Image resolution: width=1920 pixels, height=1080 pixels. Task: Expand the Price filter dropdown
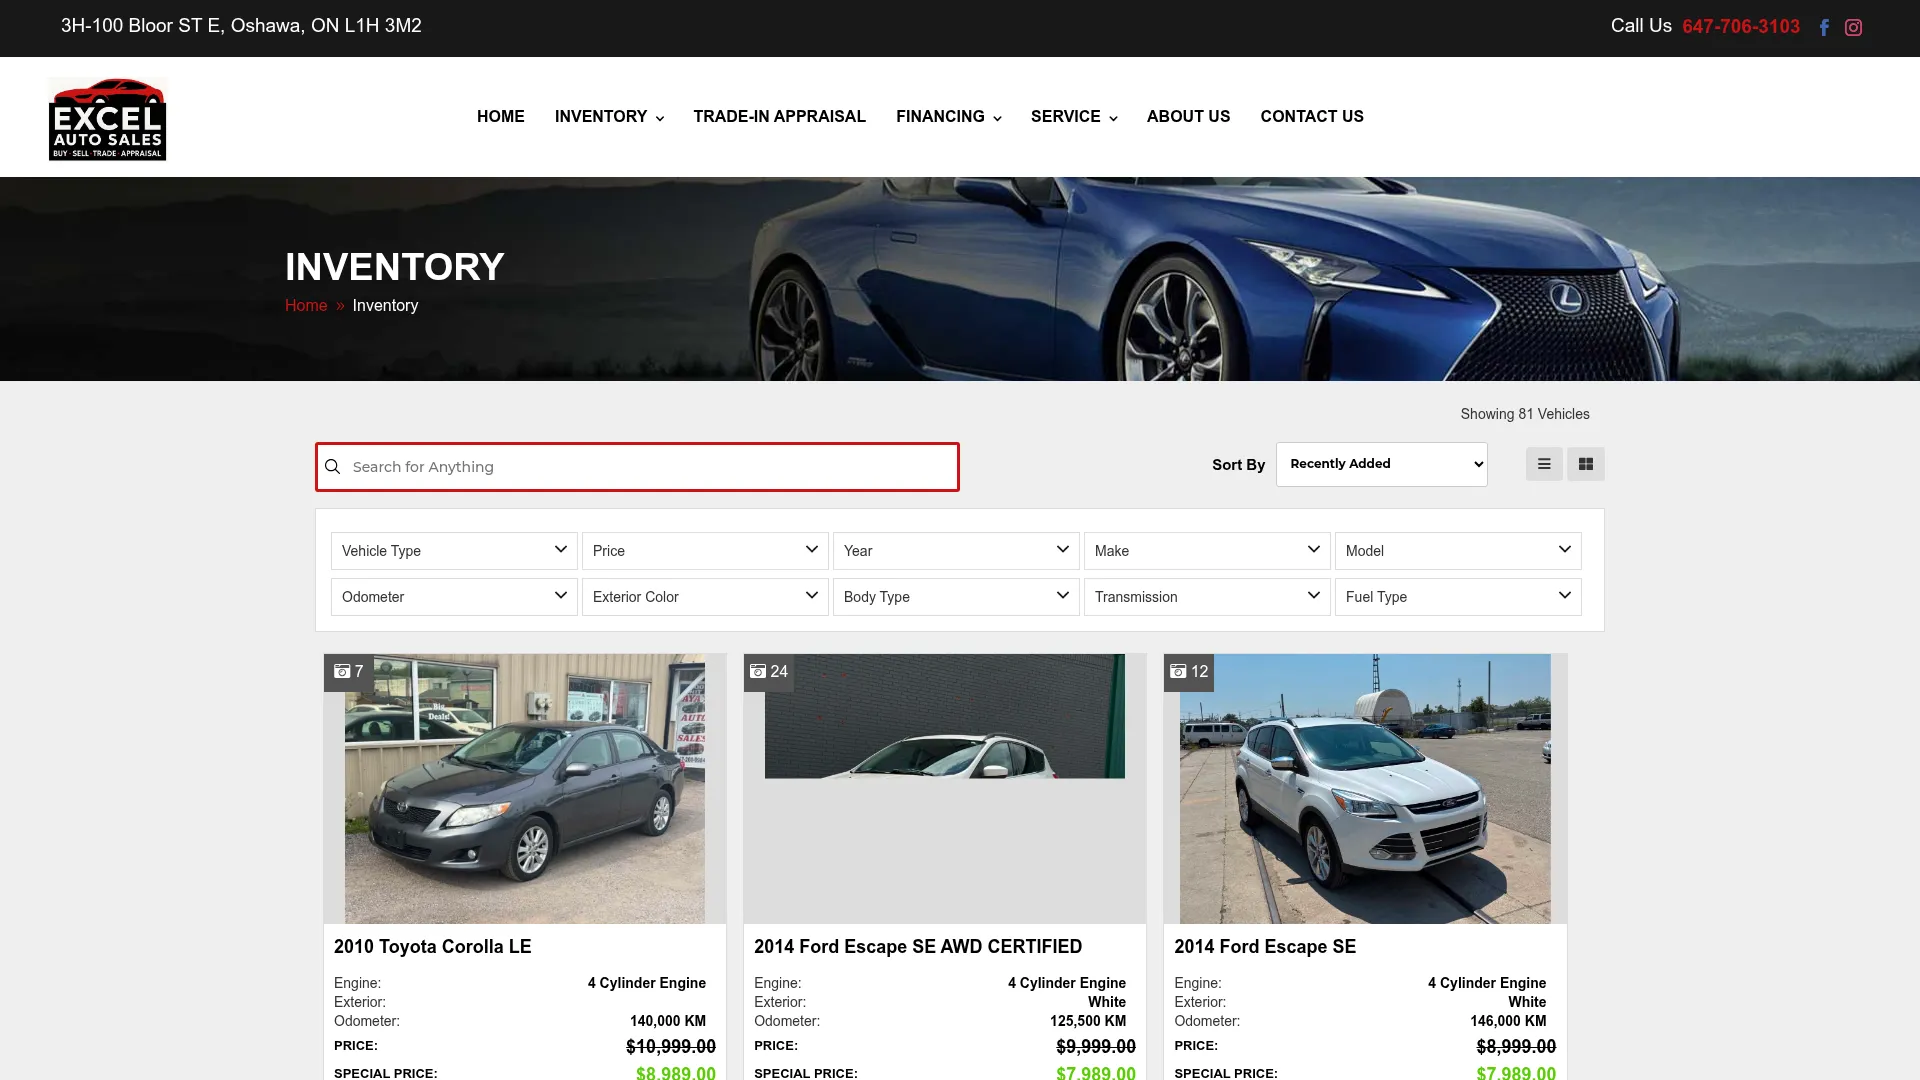[x=705, y=551]
